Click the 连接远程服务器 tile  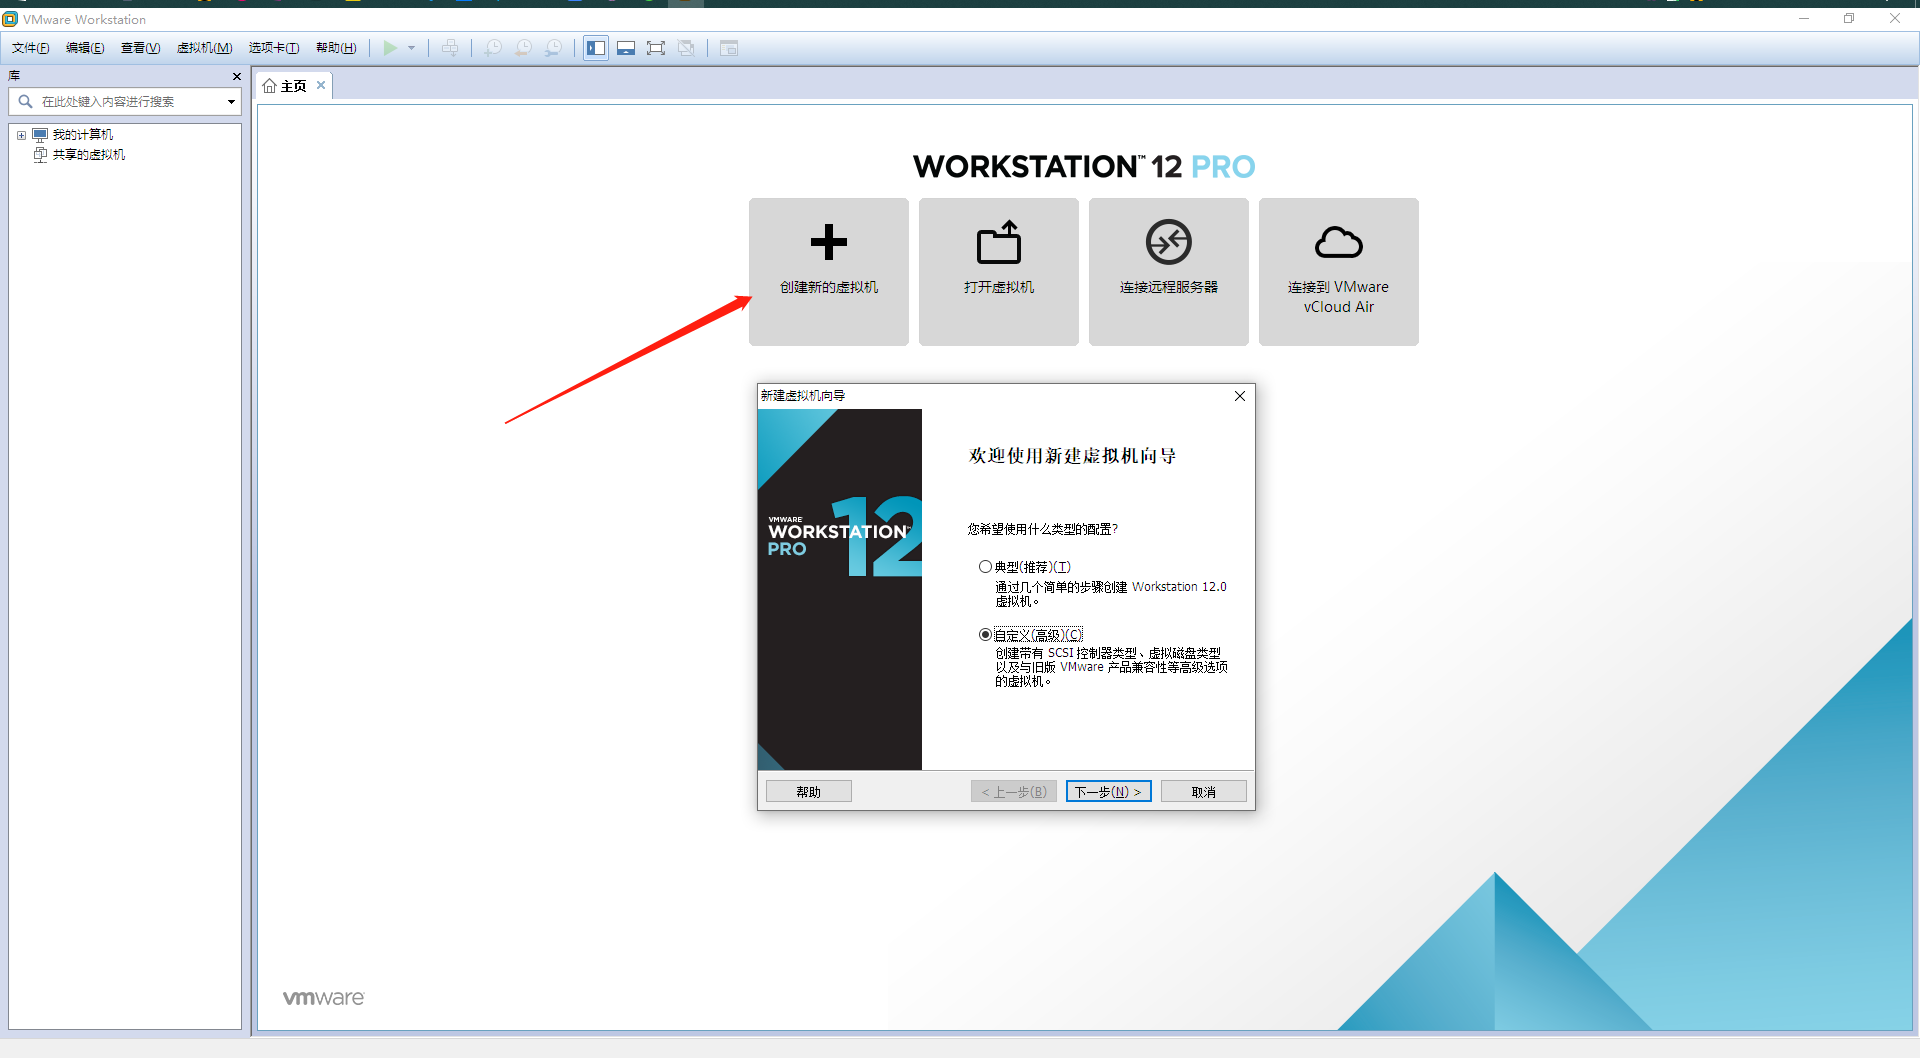tap(1169, 272)
